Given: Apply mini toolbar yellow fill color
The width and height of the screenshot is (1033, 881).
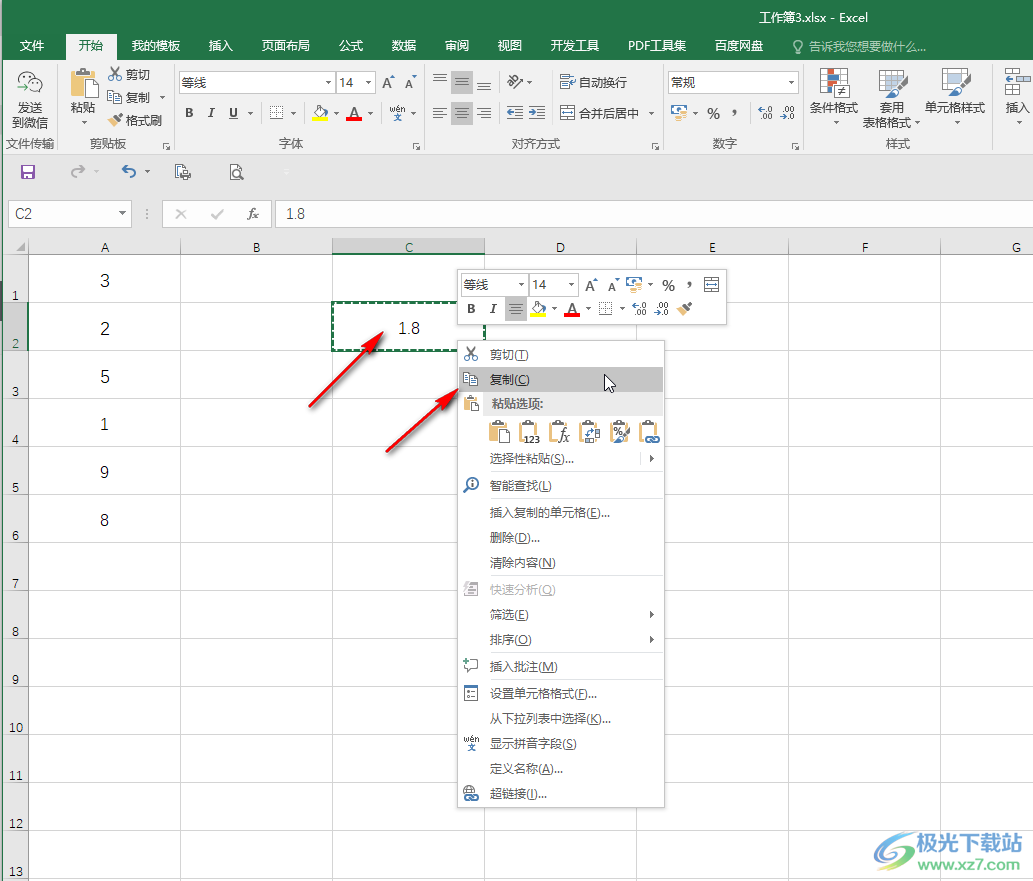Looking at the screenshot, I should pos(538,308).
